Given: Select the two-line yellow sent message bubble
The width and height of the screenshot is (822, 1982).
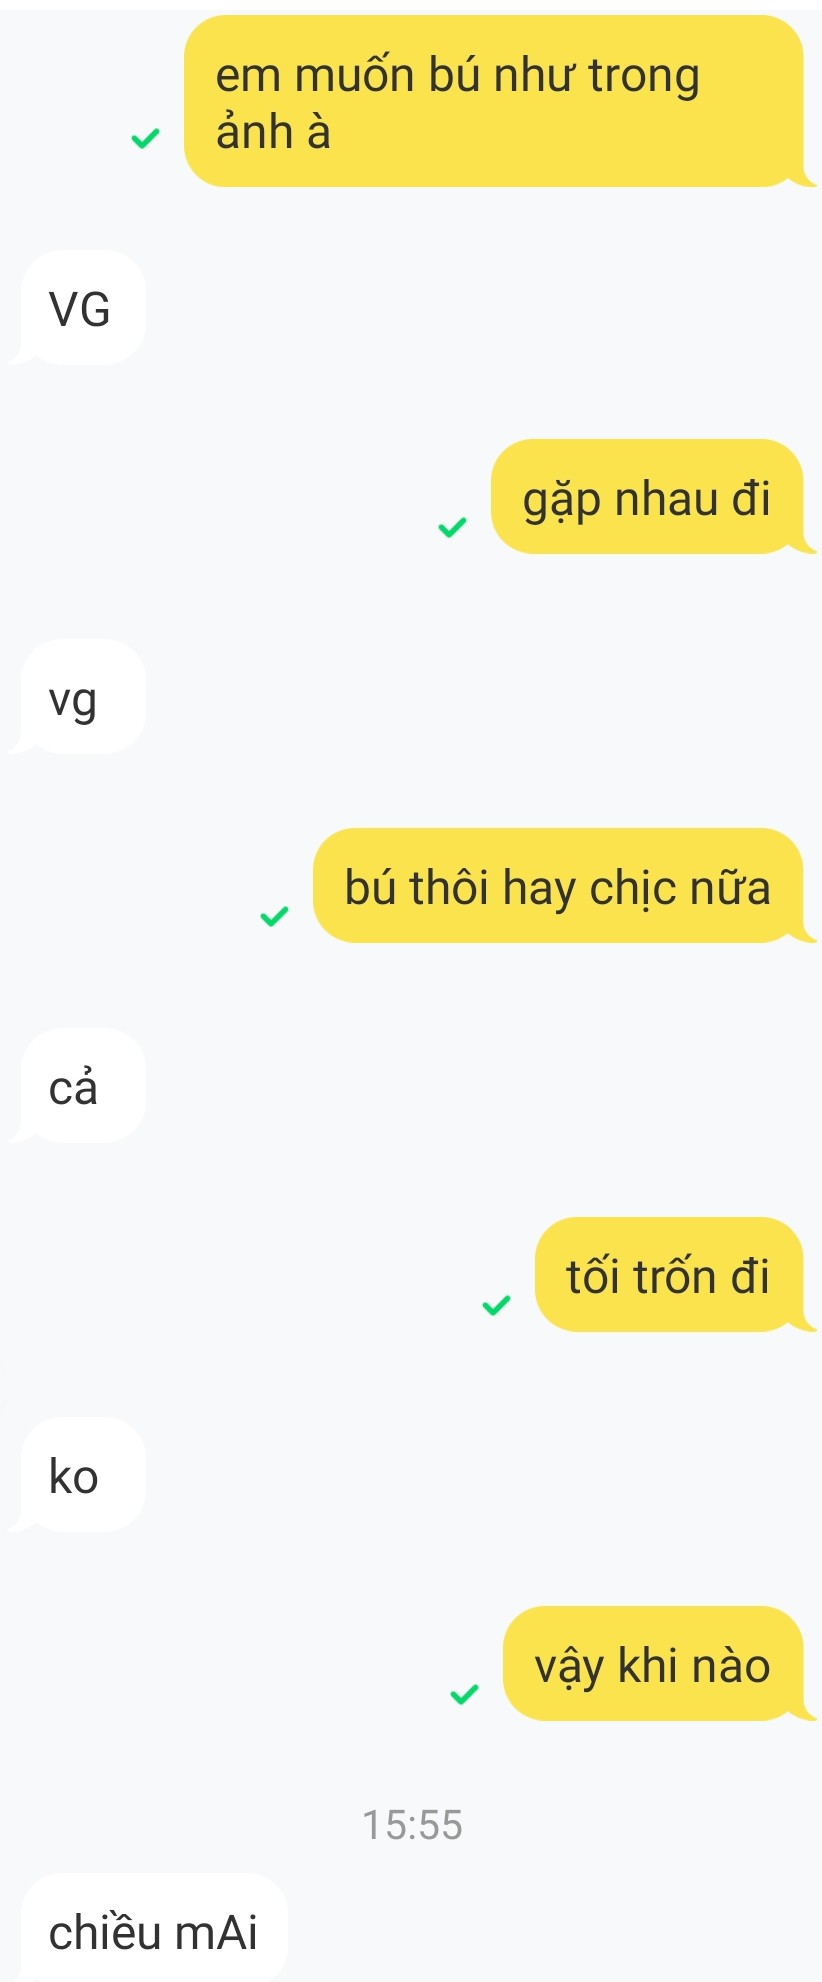Looking at the screenshot, I should 494,101.
